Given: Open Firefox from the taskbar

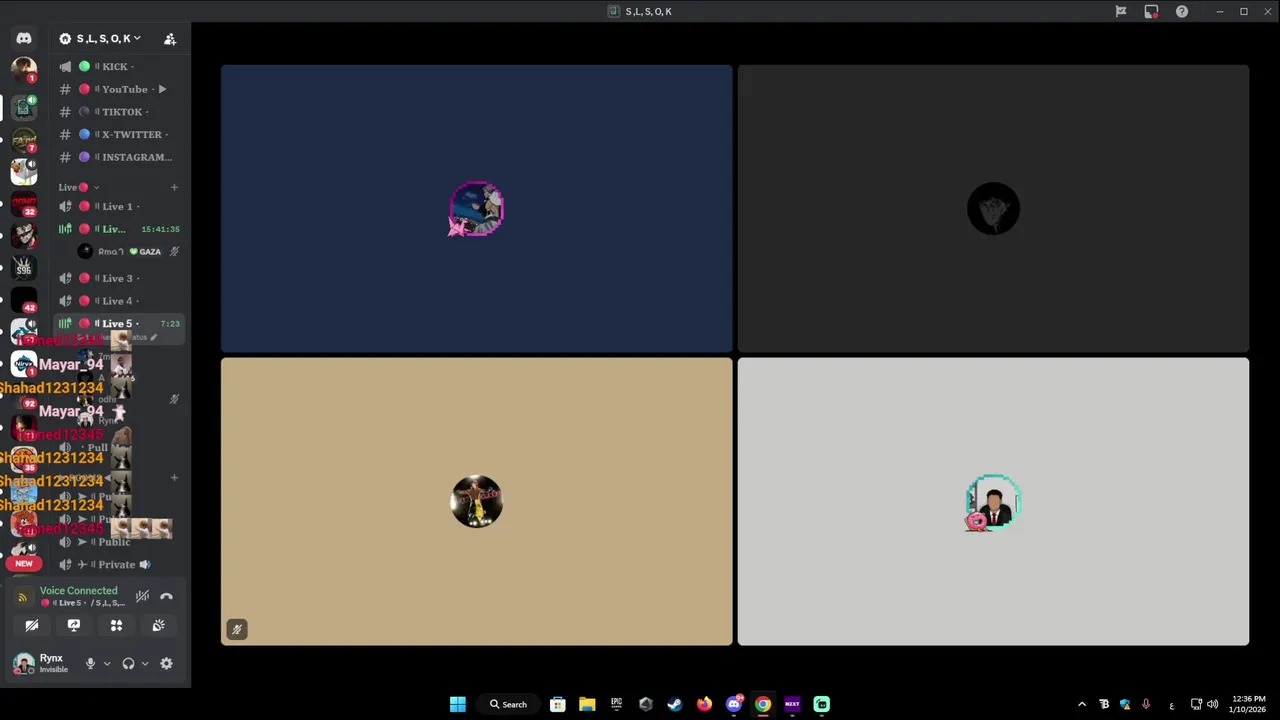Looking at the screenshot, I should click(704, 704).
